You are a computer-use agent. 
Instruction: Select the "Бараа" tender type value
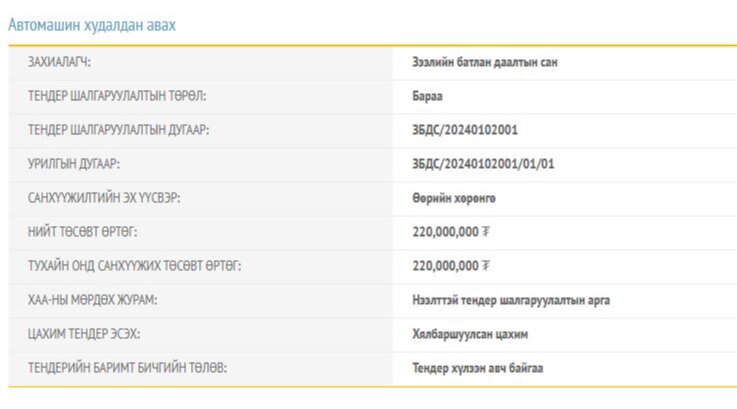[x=427, y=96]
